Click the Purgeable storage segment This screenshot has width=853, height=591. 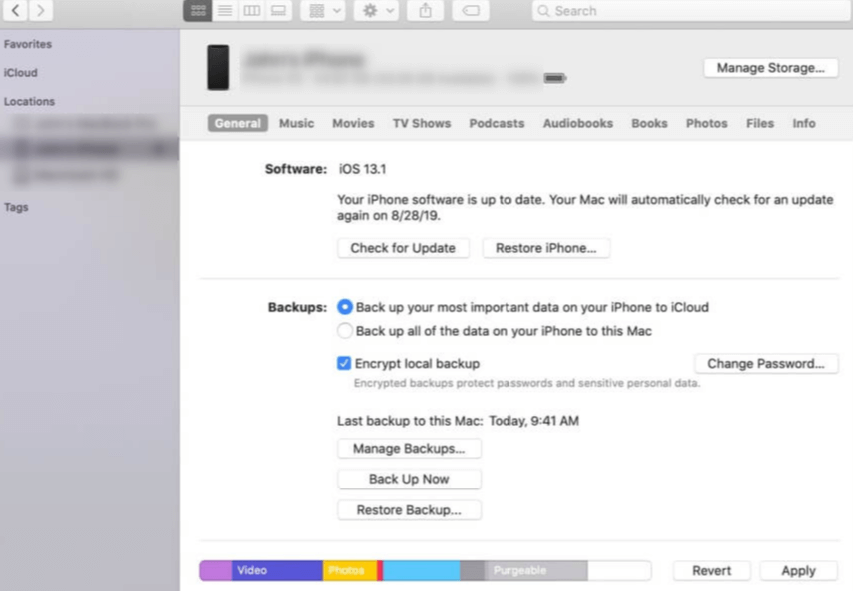(536, 570)
